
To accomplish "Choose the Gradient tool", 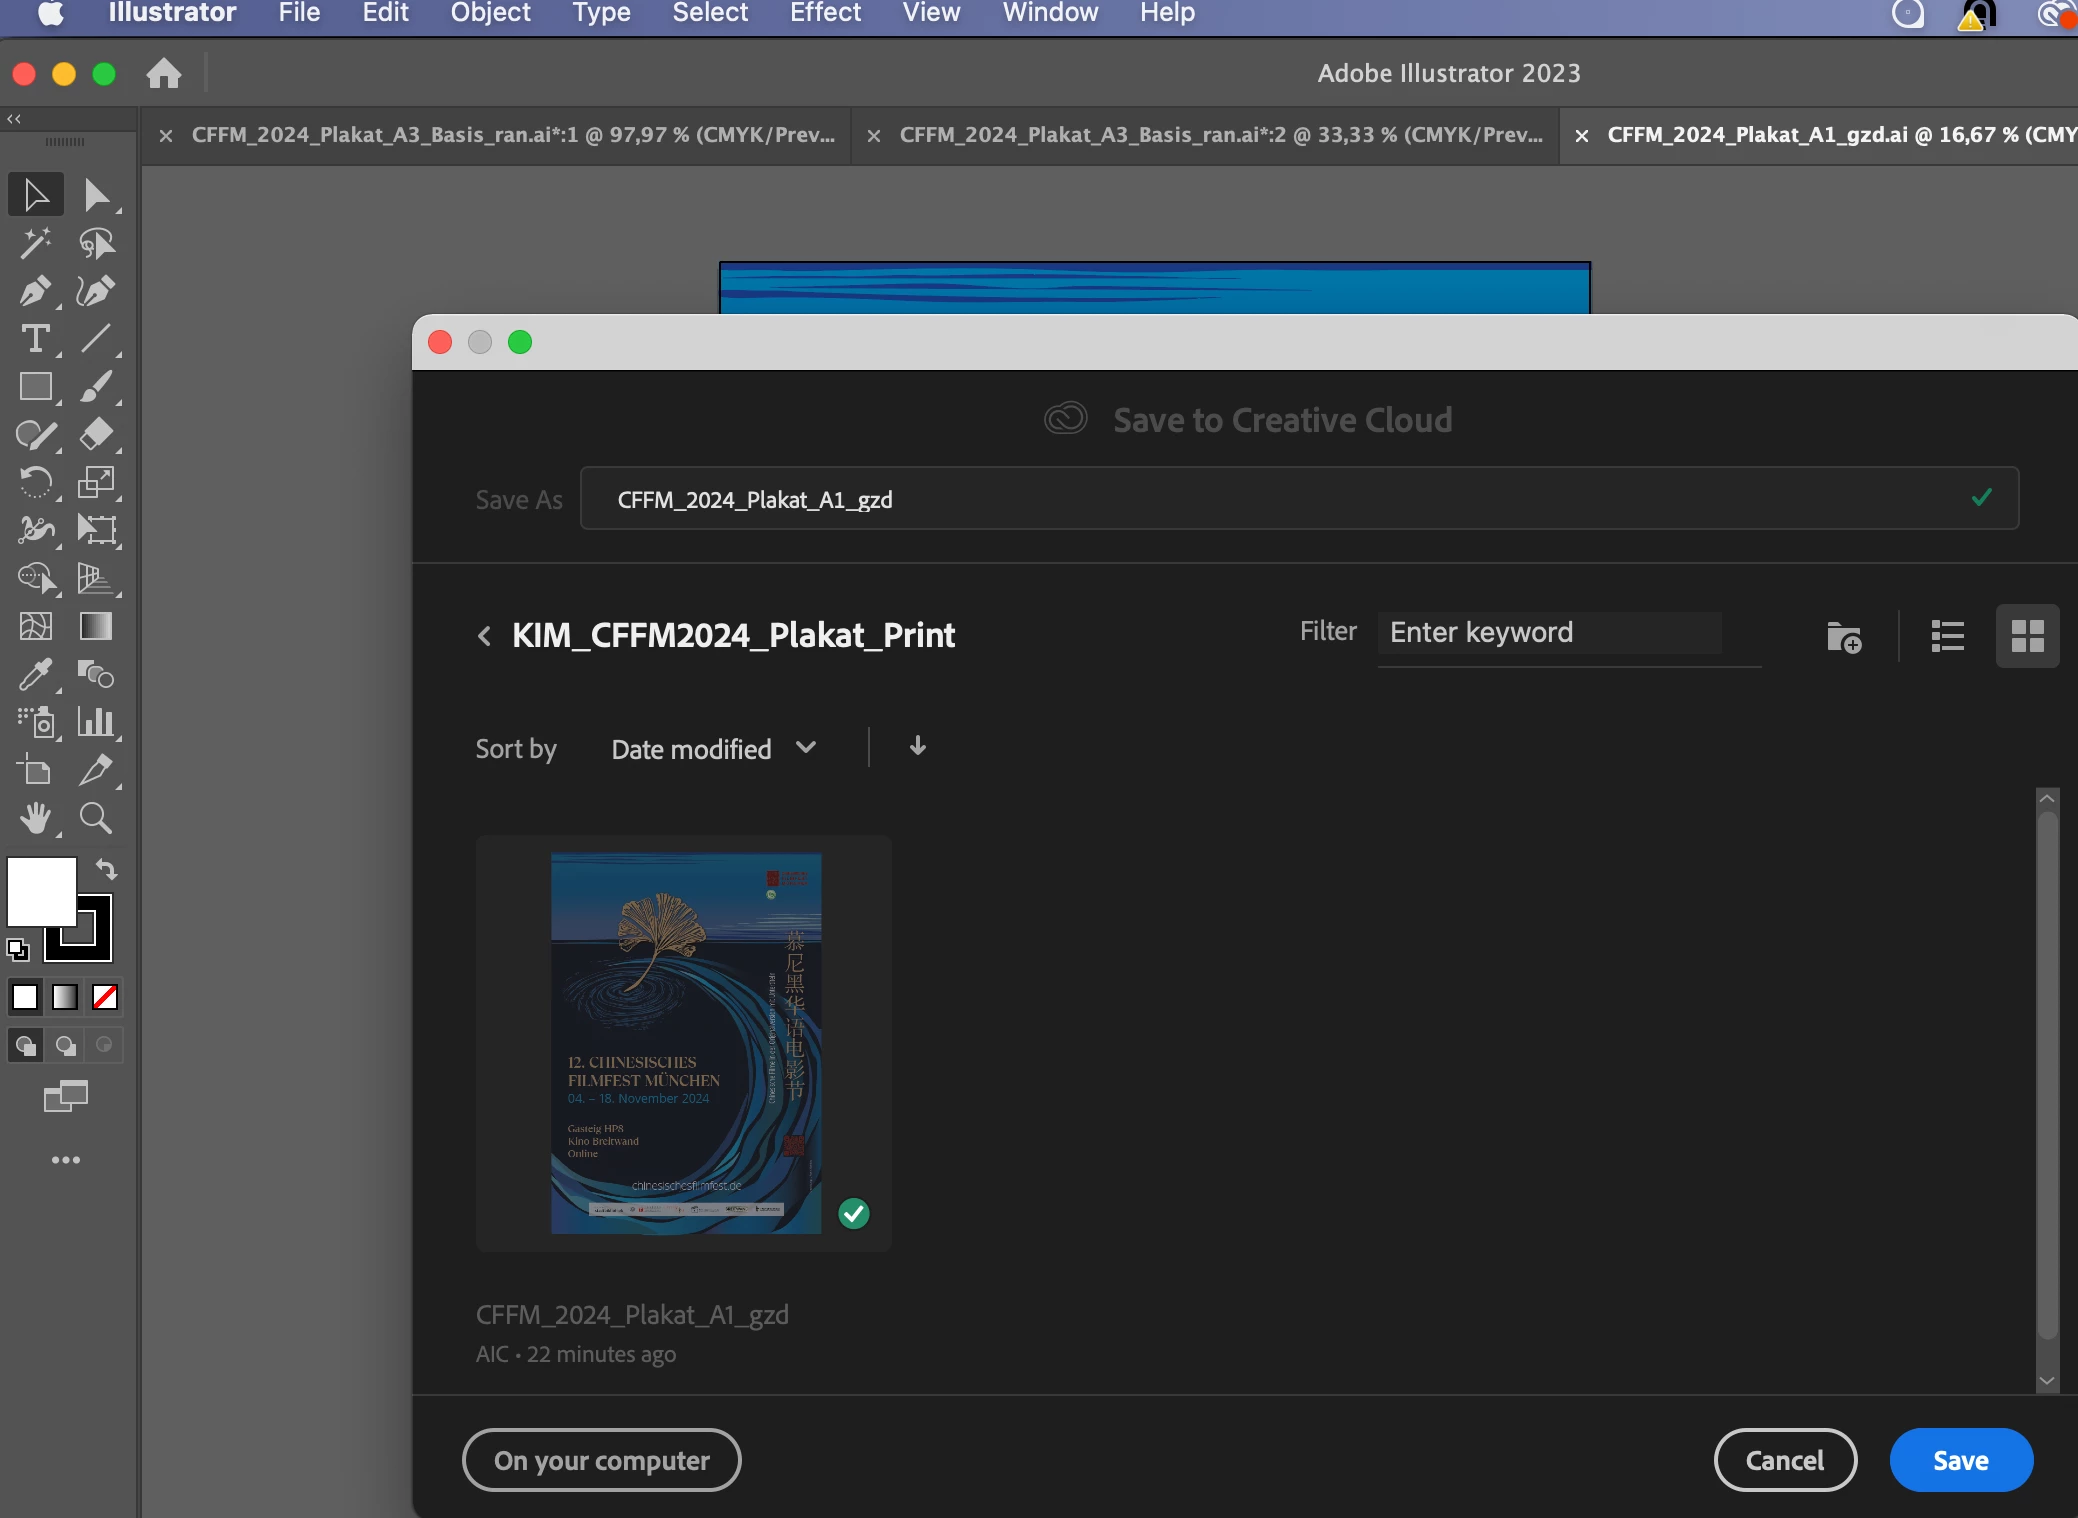I will (x=96, y=627).
